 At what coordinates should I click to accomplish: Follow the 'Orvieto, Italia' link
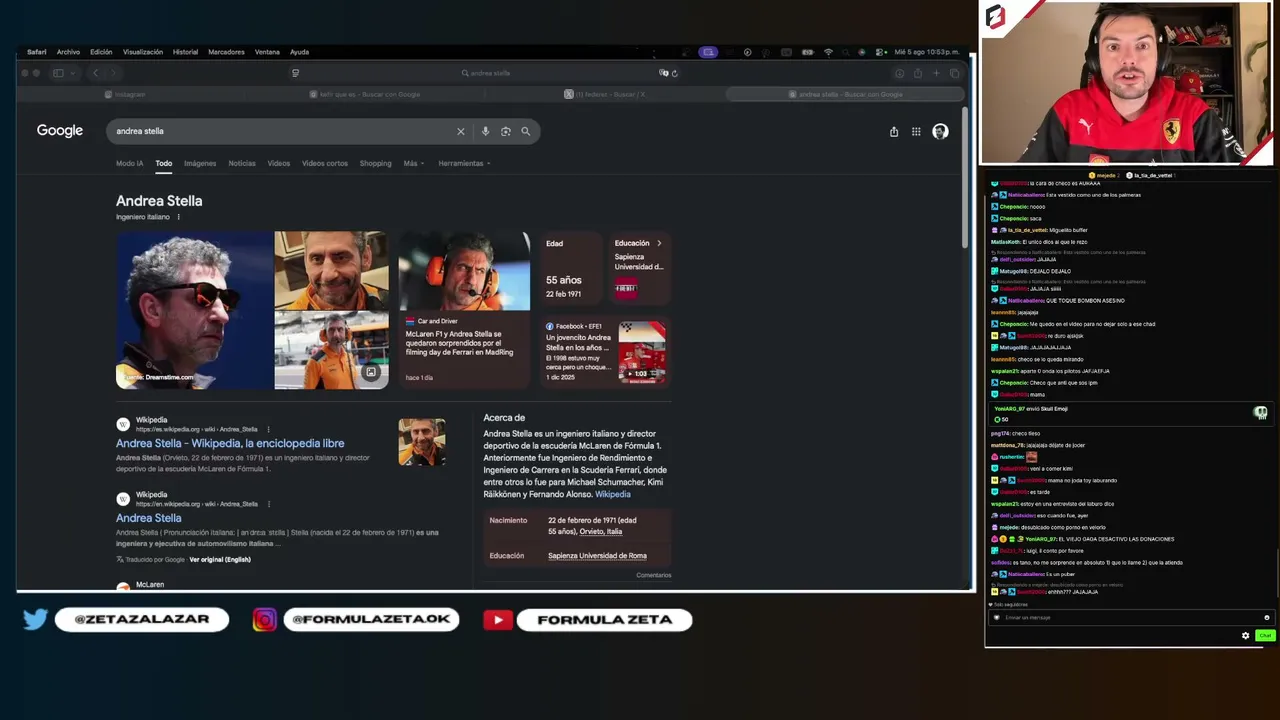click(600, 531)
